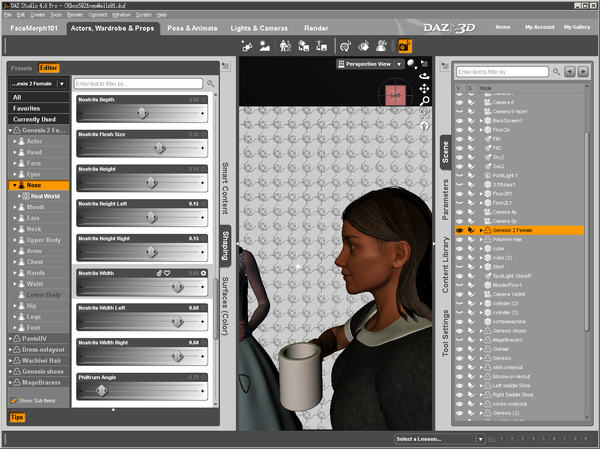600x449 pixels.
Task: Select the Wachiwi Hair node in Scene
Action: [507, 240]
